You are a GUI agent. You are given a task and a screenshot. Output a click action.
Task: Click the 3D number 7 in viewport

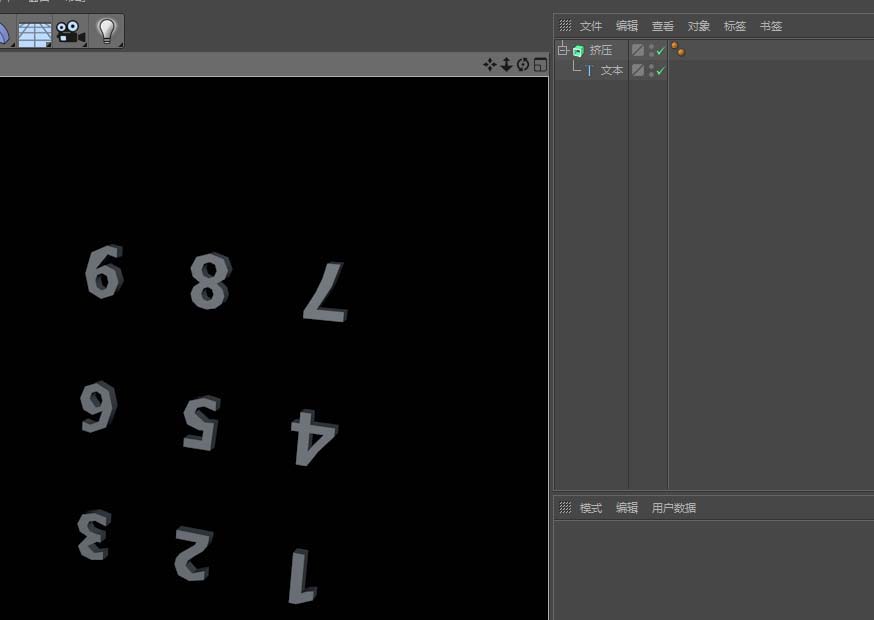tap(326, 292)
